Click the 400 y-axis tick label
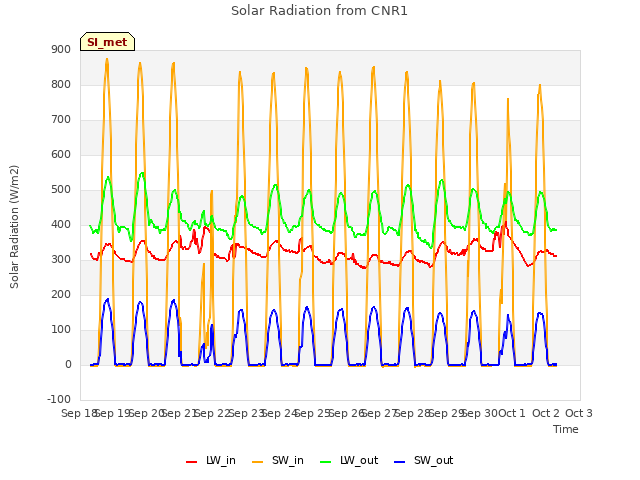The width and height of the screenshot is (640, 480). (61, 224)
